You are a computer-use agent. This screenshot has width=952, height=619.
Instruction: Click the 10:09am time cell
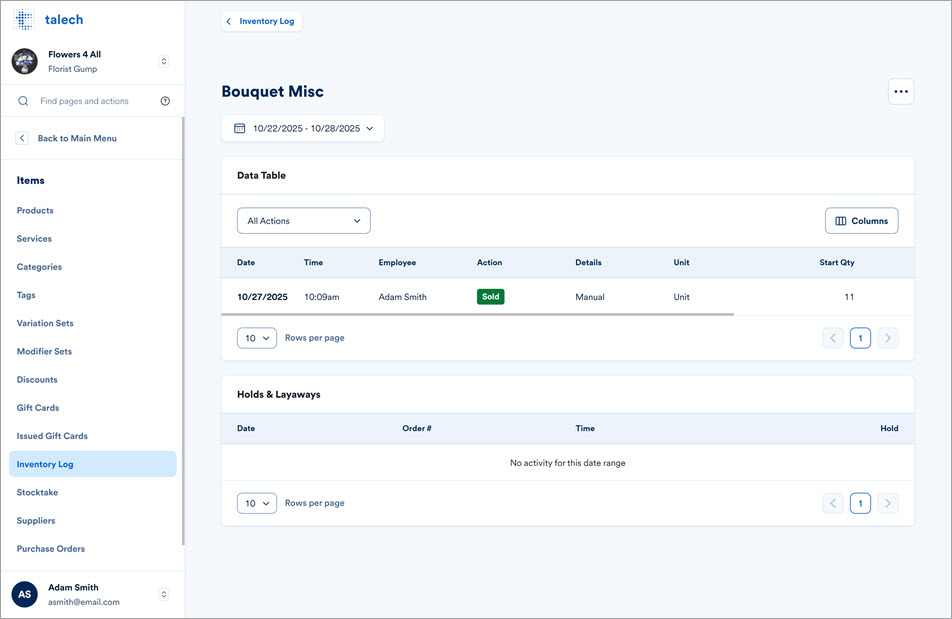[x=322, y=297]
